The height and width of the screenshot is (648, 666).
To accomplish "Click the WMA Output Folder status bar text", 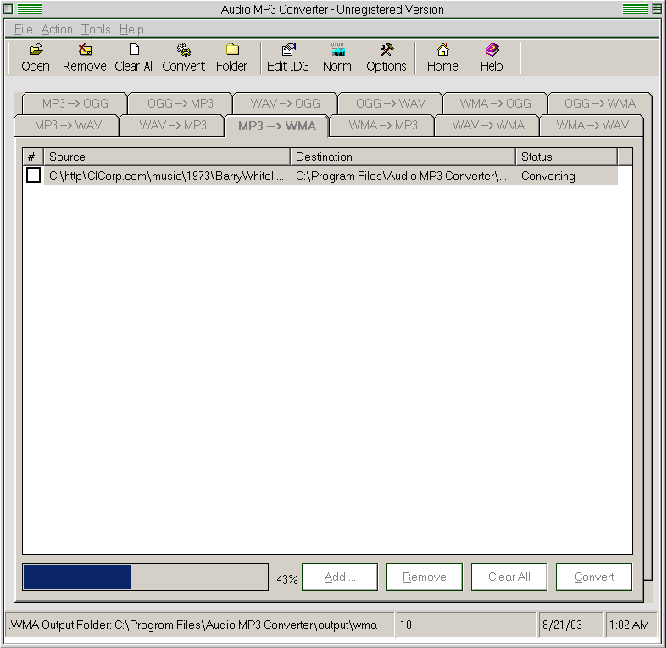I will [x=193, y=625].
